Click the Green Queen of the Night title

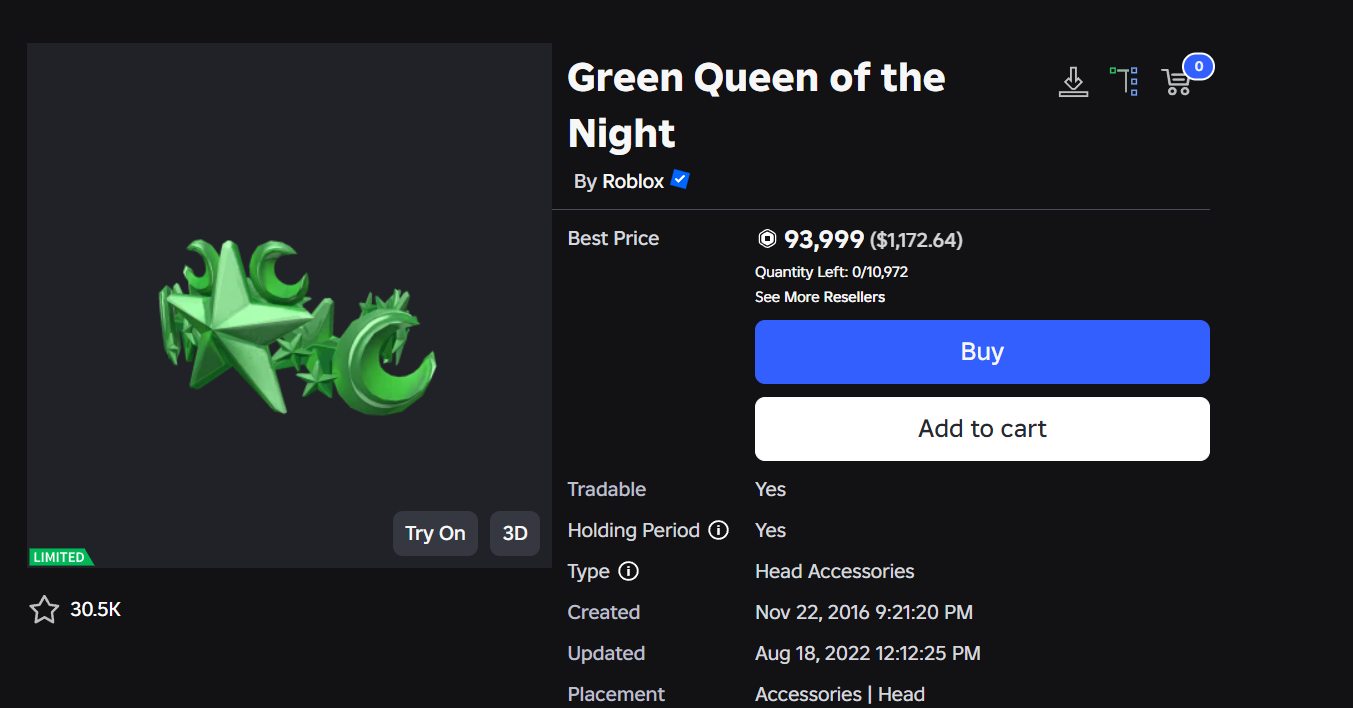(756, 105)
